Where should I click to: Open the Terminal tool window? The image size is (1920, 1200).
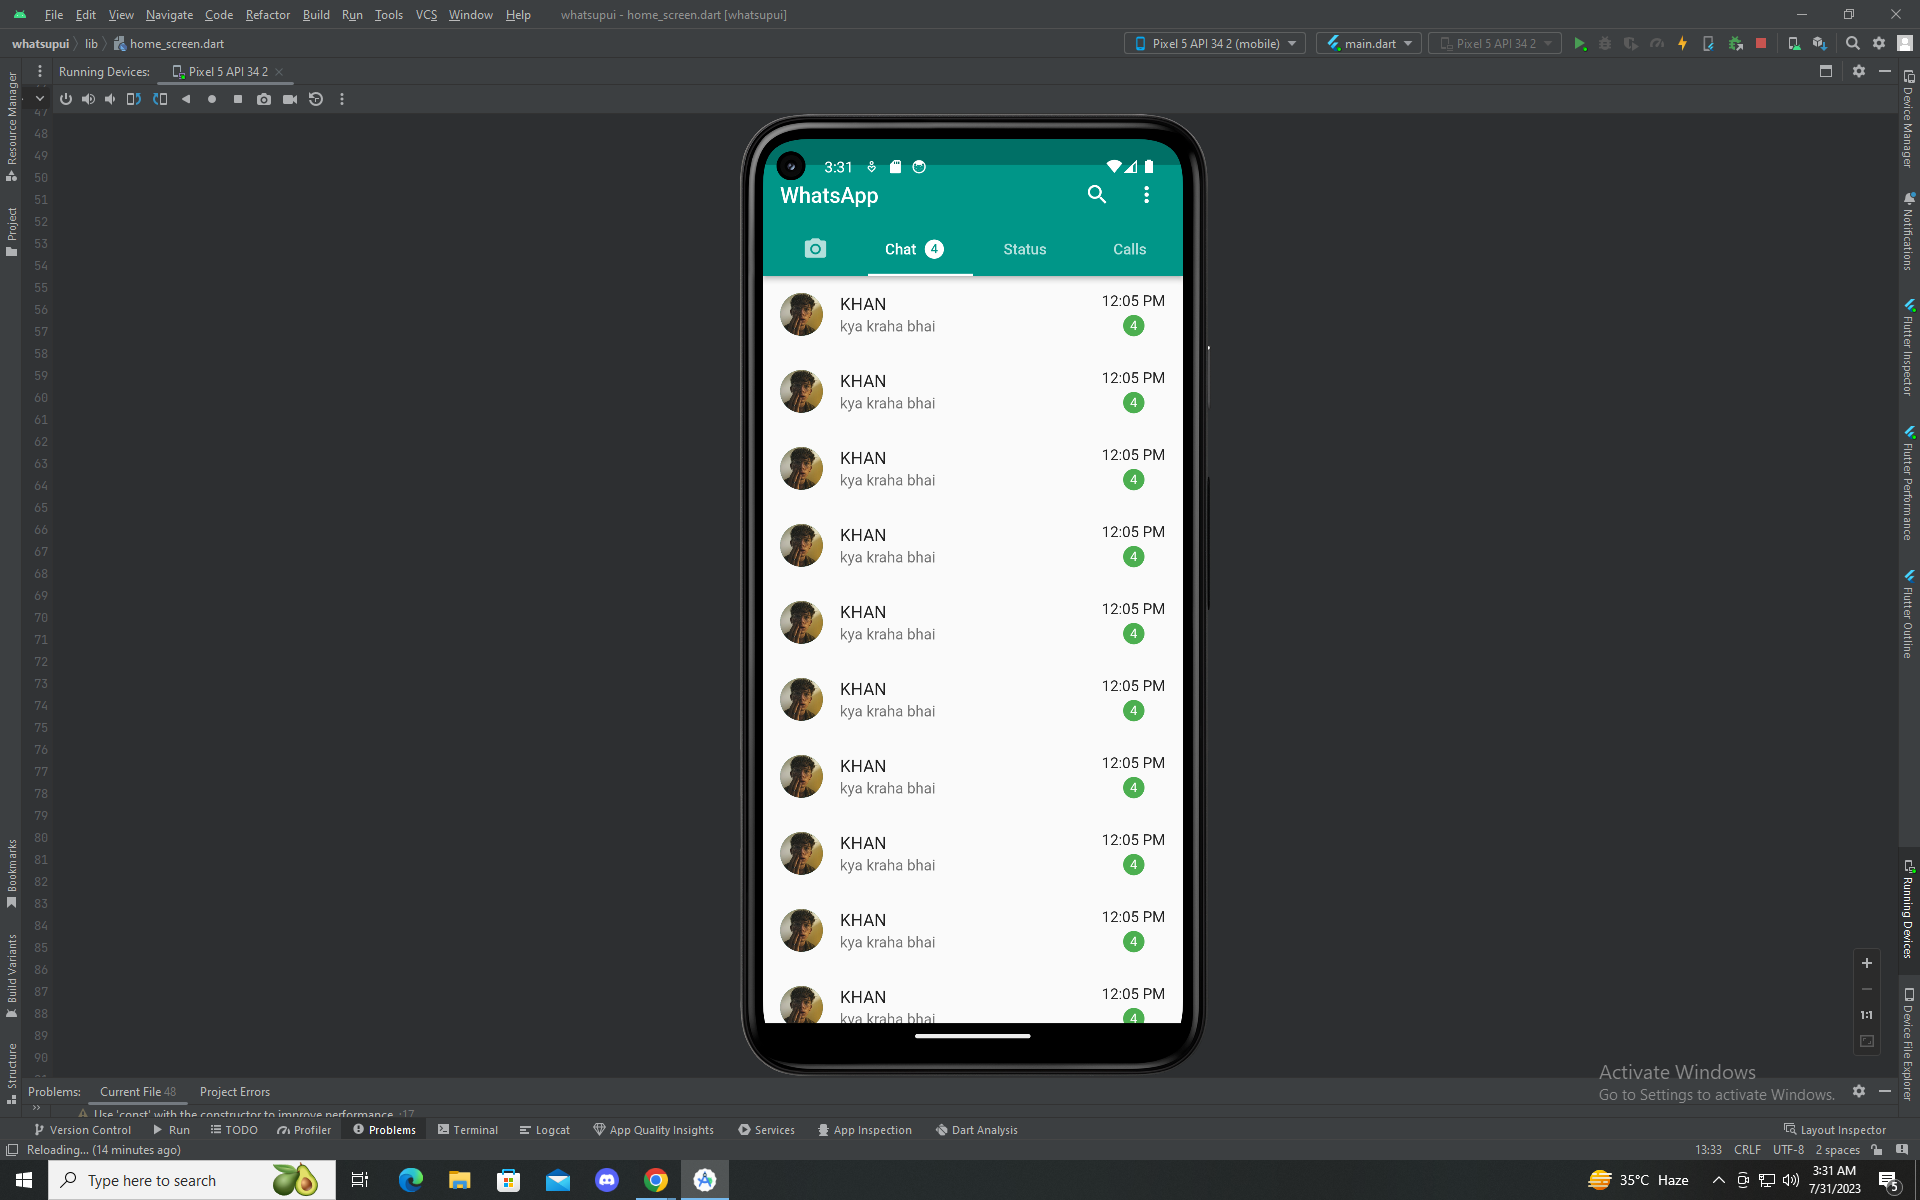click(x=467, y=1129)
